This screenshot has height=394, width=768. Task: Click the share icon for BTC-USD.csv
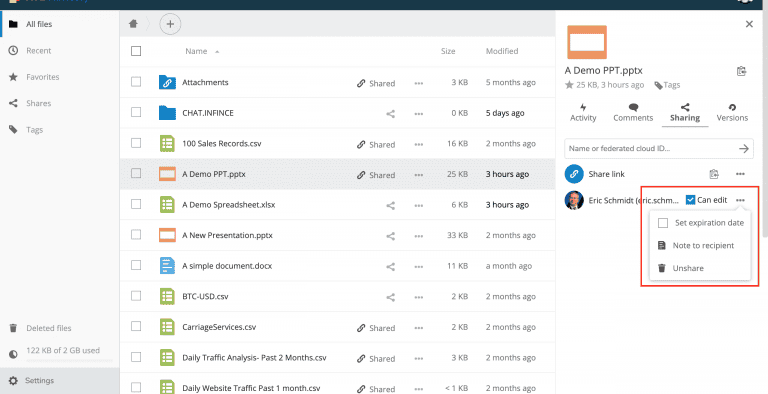390,297
